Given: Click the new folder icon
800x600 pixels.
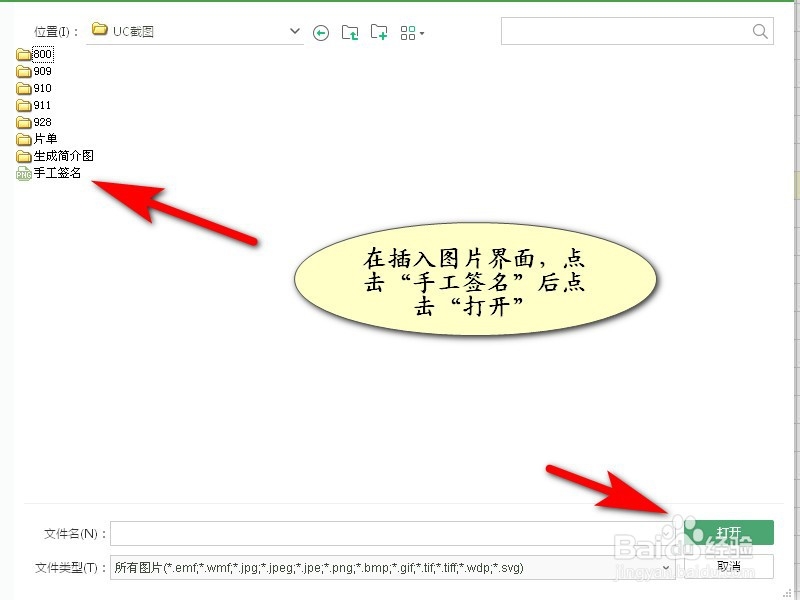Looking at the screenshot, I should pos(379,32).
